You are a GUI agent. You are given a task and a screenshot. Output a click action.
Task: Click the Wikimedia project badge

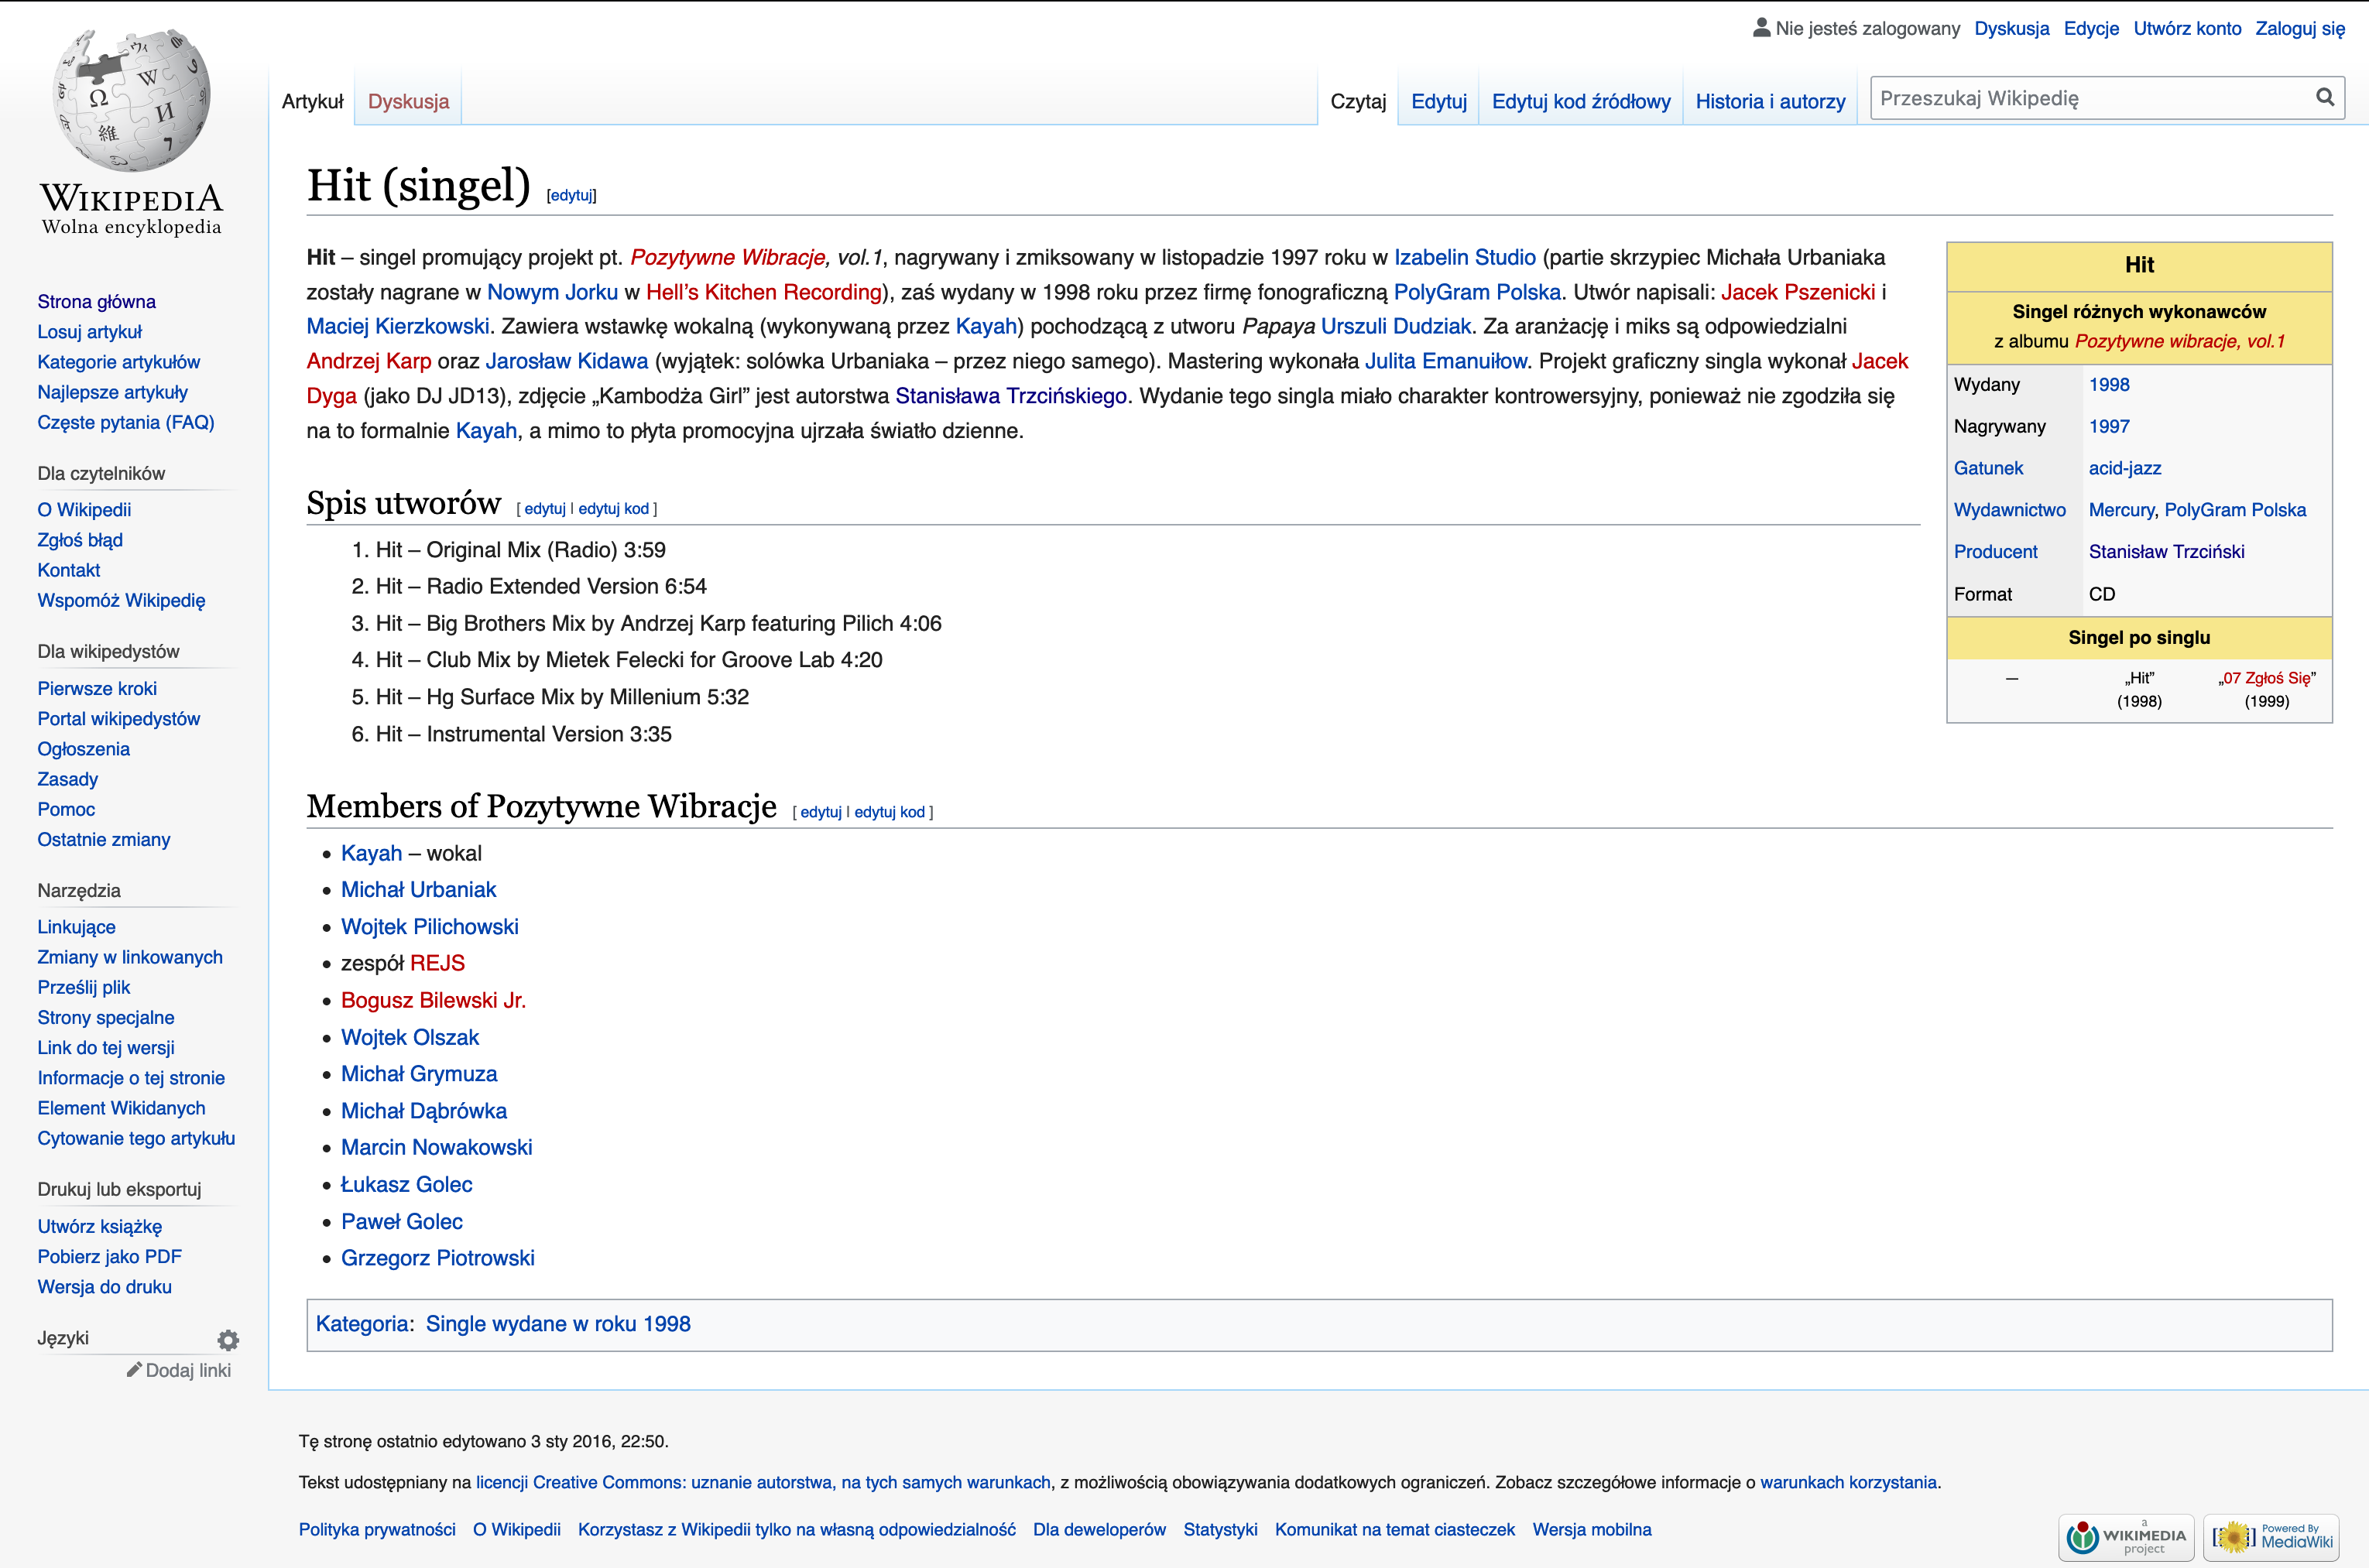[2126, 1537]
